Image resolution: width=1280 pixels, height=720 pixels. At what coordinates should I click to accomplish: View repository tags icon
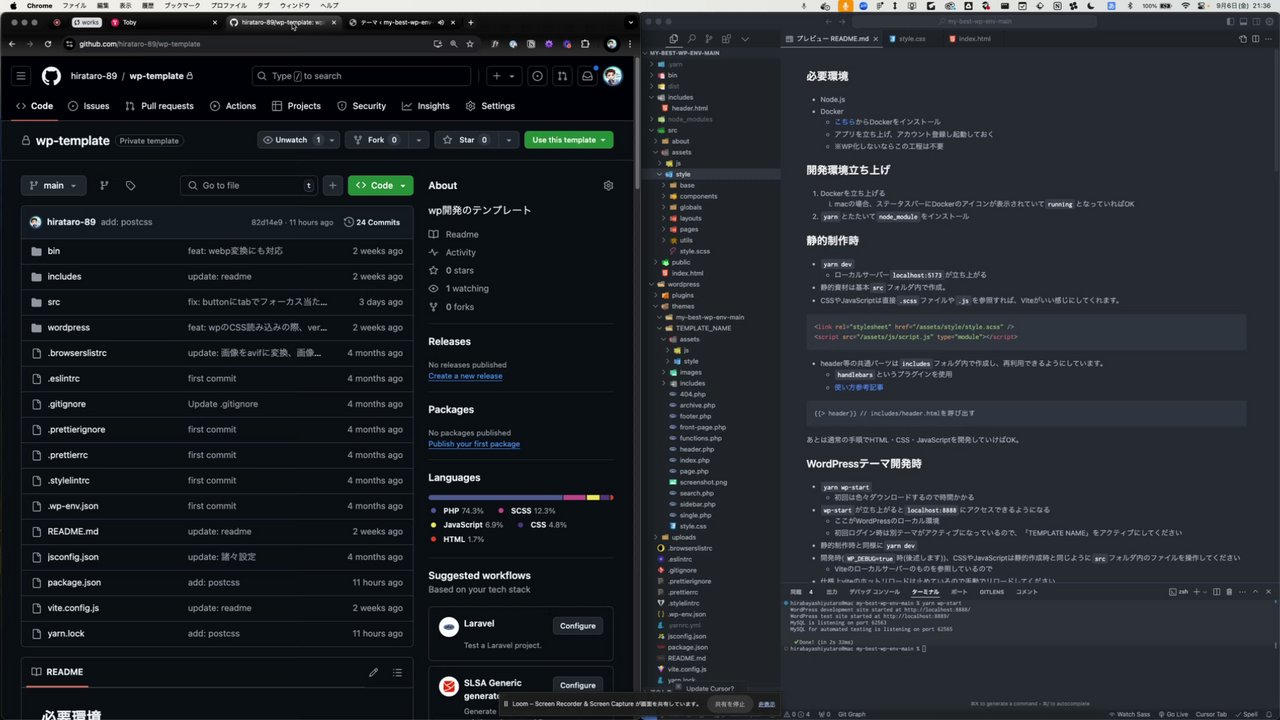[130, 185]
